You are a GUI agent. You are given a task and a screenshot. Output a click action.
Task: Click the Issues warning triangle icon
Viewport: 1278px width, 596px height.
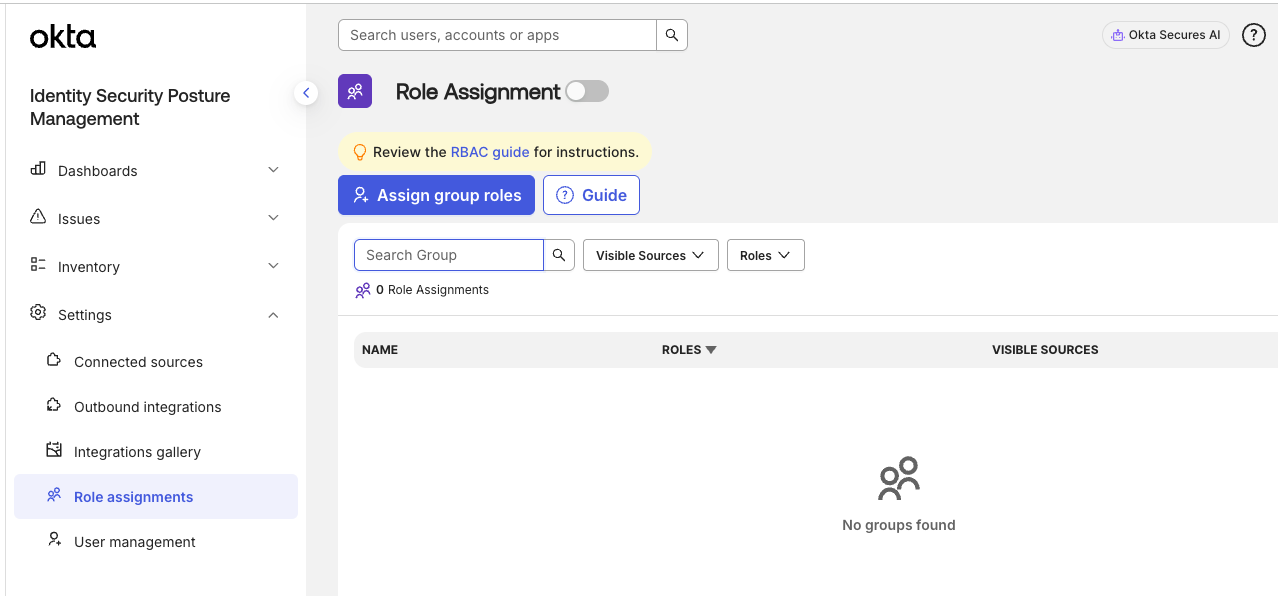[38, 217]
